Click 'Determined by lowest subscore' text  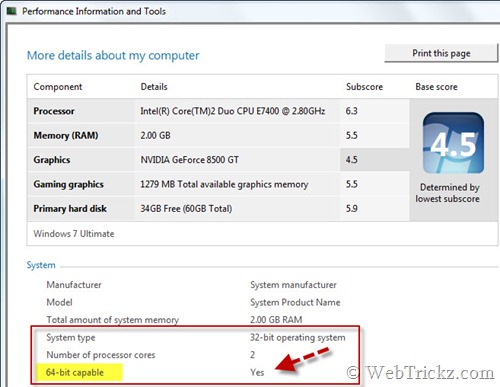tap(448, 193)
